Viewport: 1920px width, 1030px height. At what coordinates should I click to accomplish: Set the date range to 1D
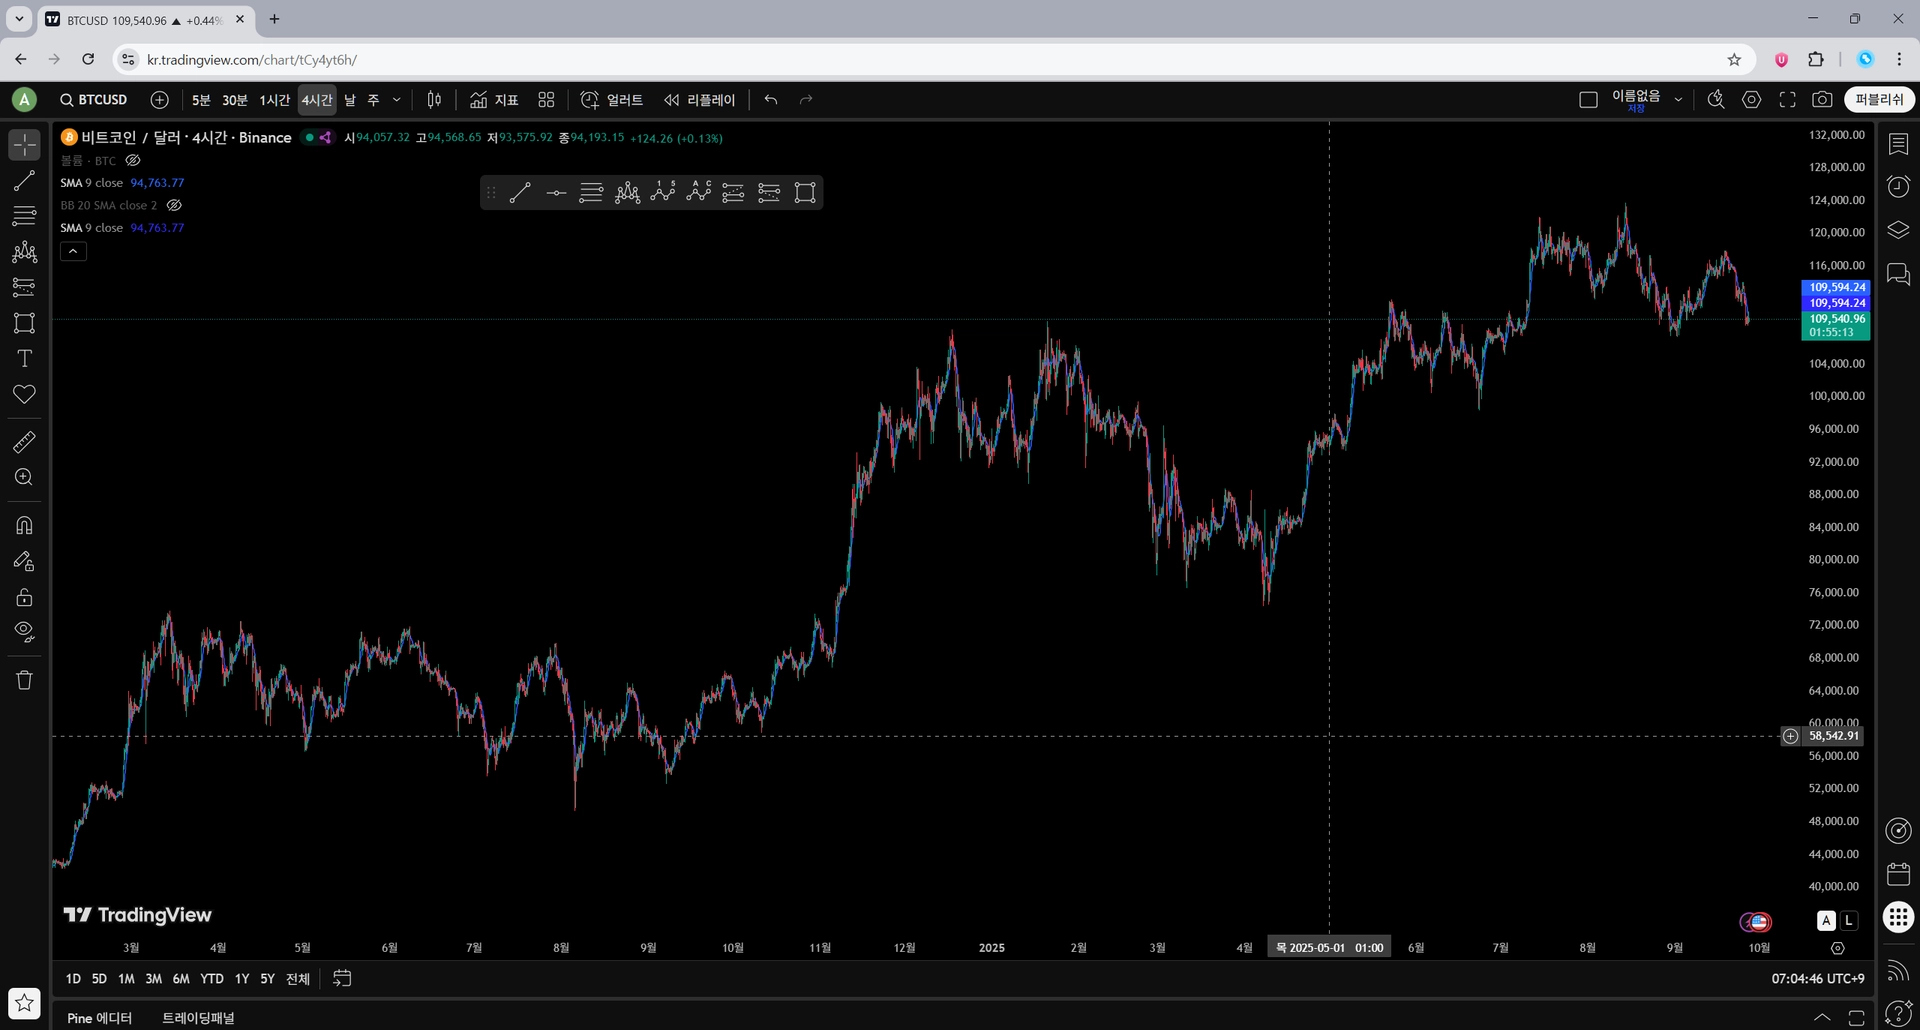click(73, 979)
